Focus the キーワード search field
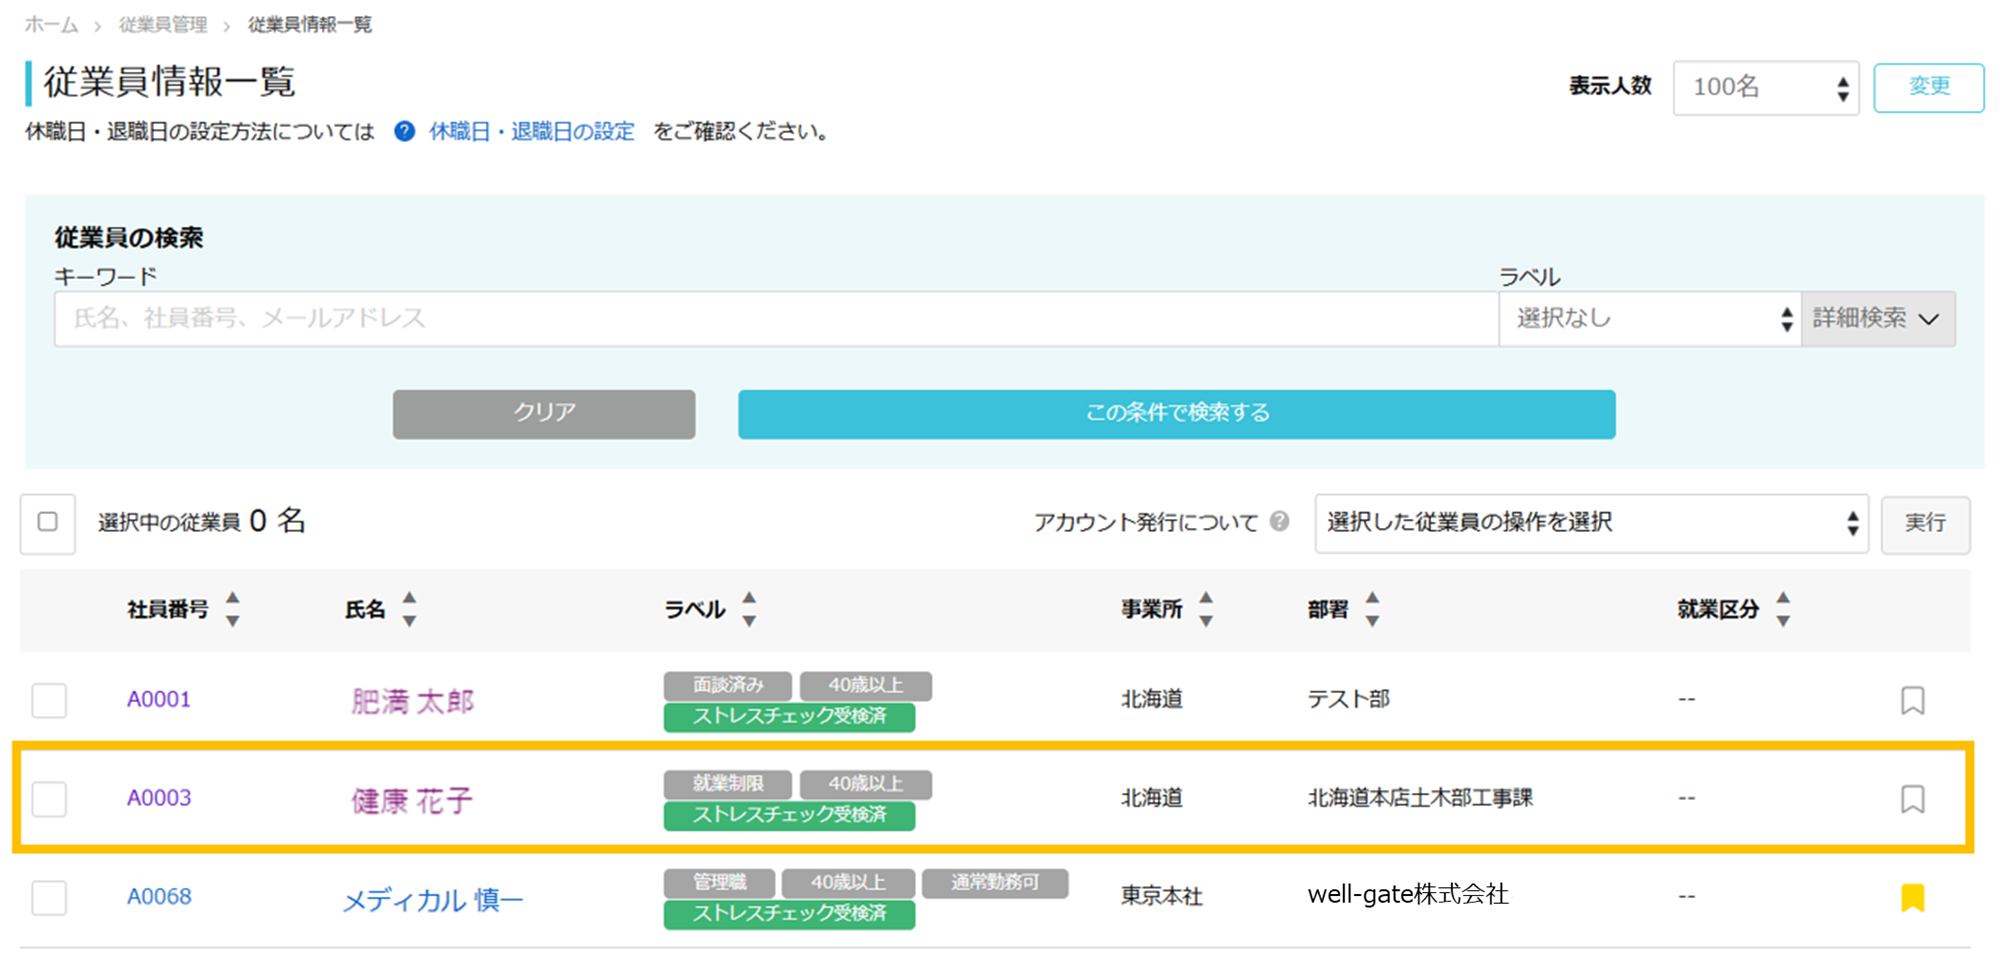 [776, 319]
